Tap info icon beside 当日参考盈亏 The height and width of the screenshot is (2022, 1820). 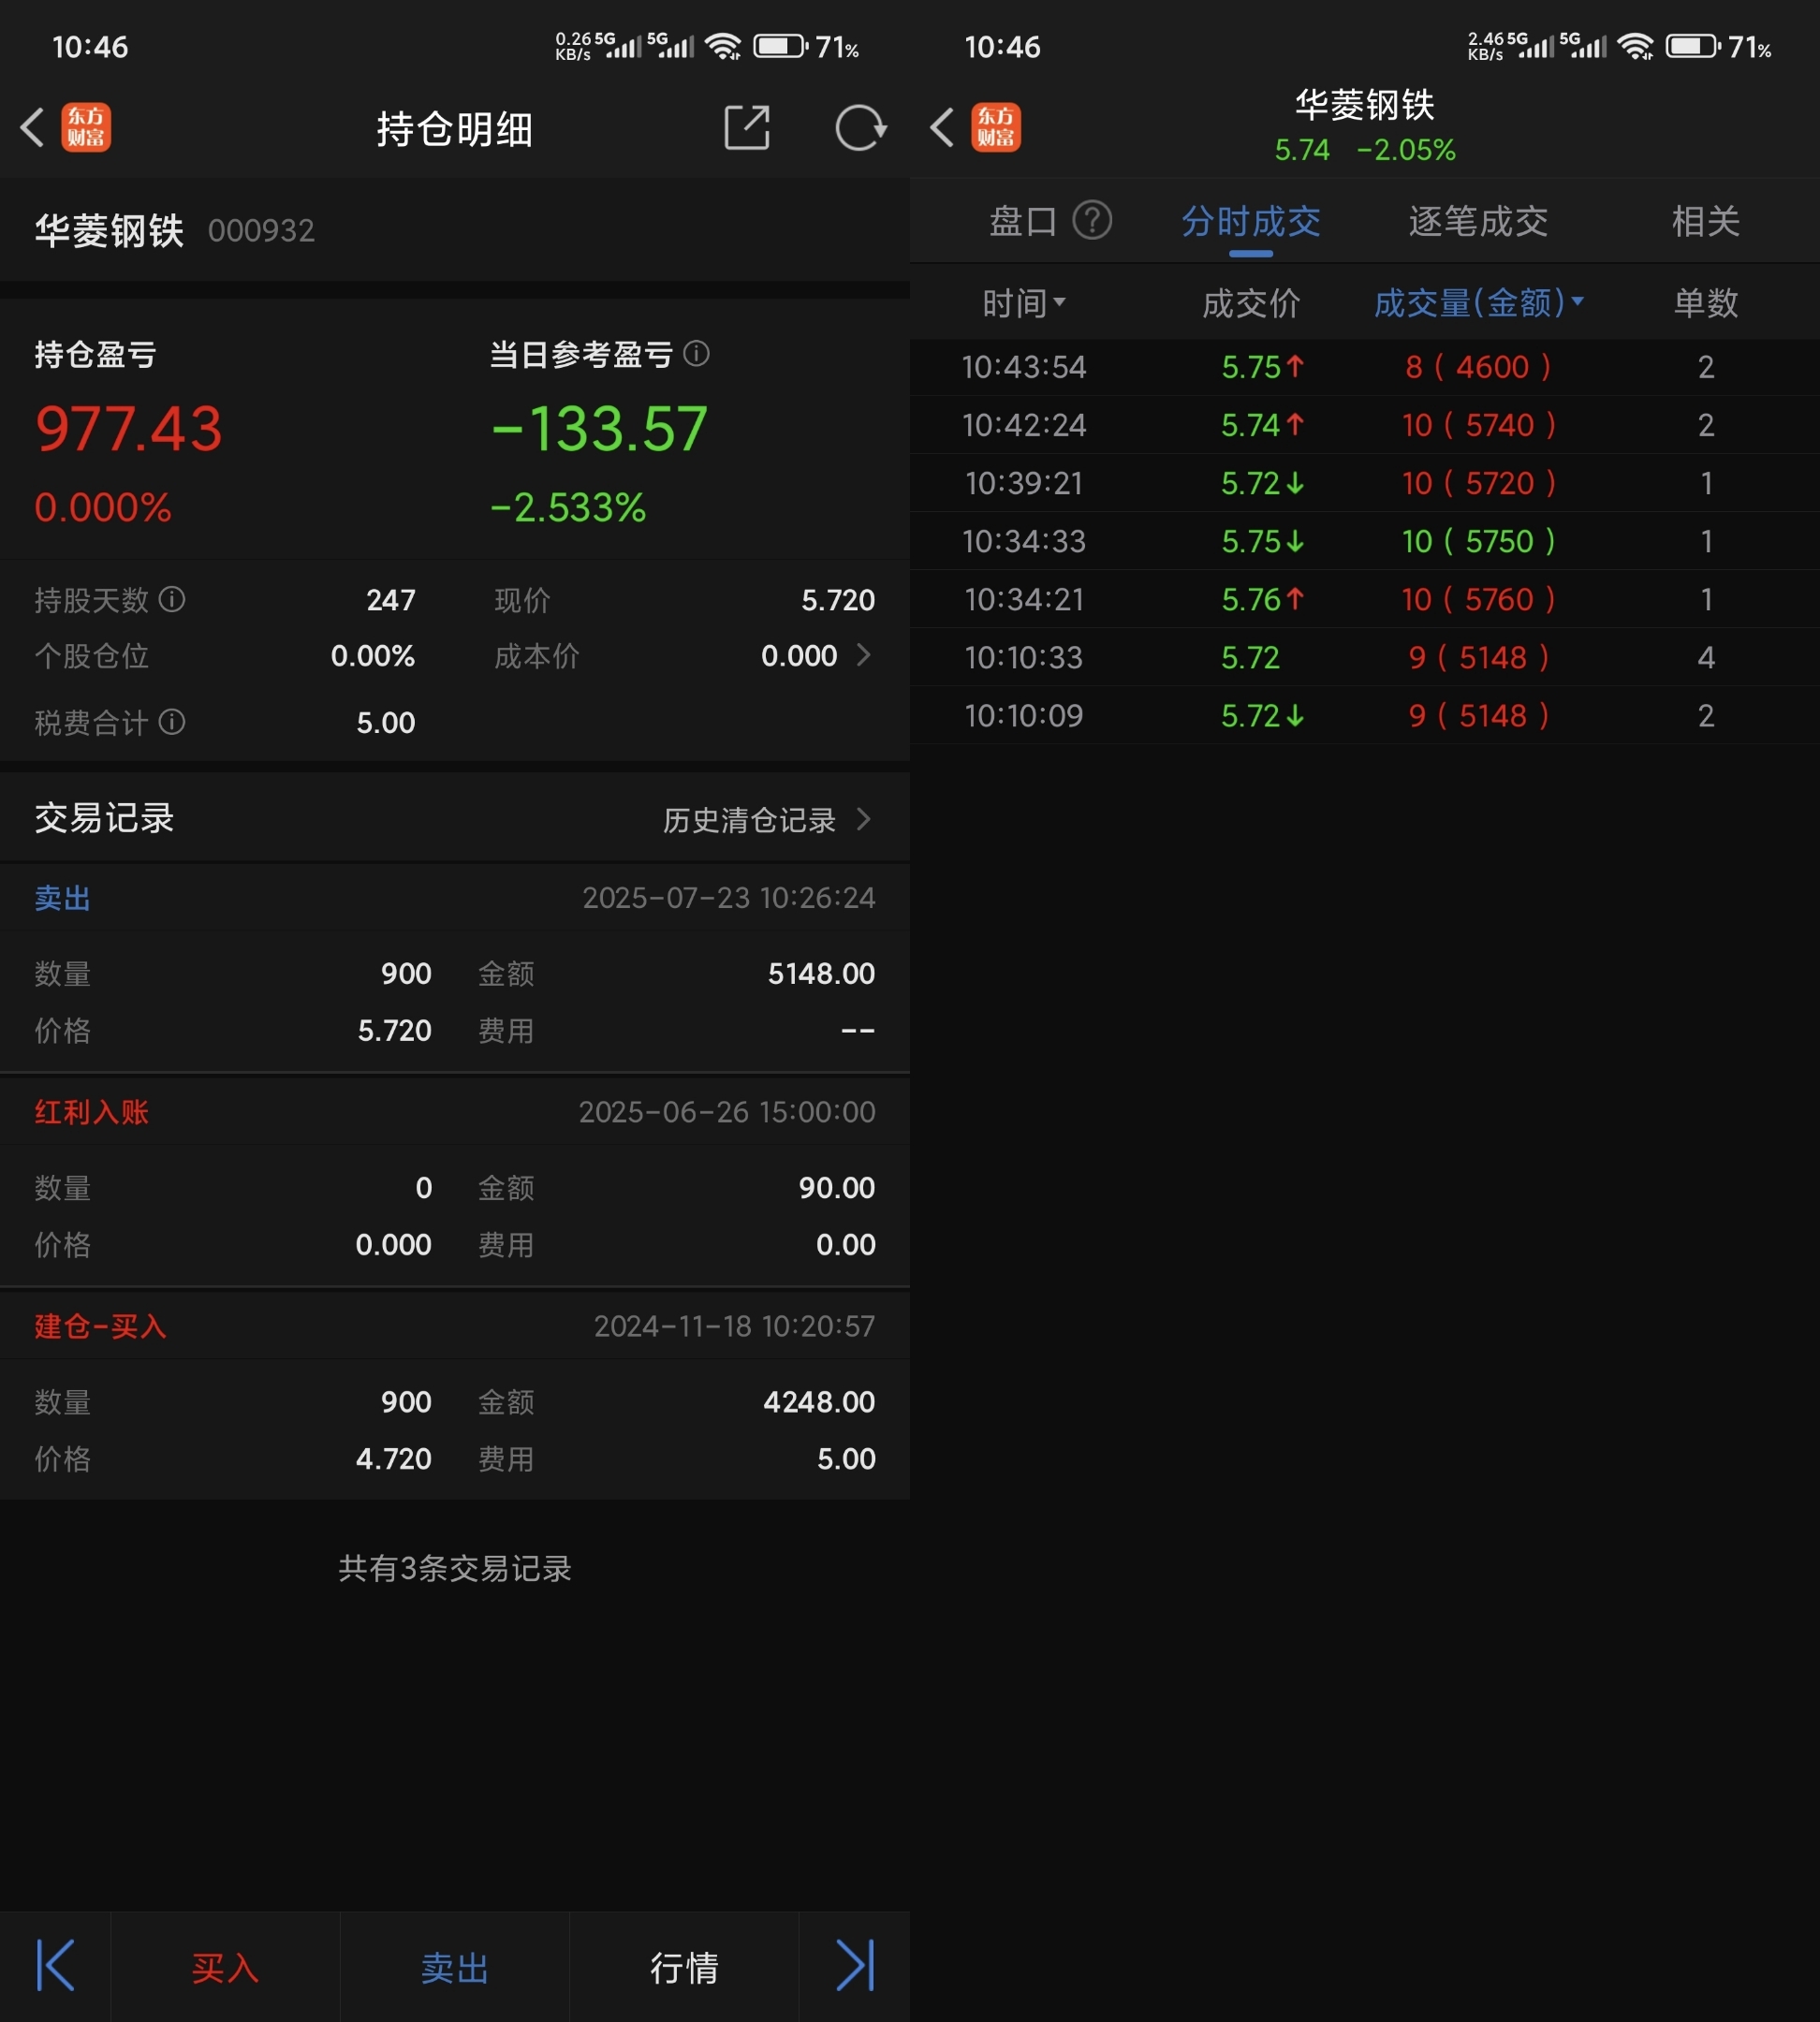click(697, 353)
